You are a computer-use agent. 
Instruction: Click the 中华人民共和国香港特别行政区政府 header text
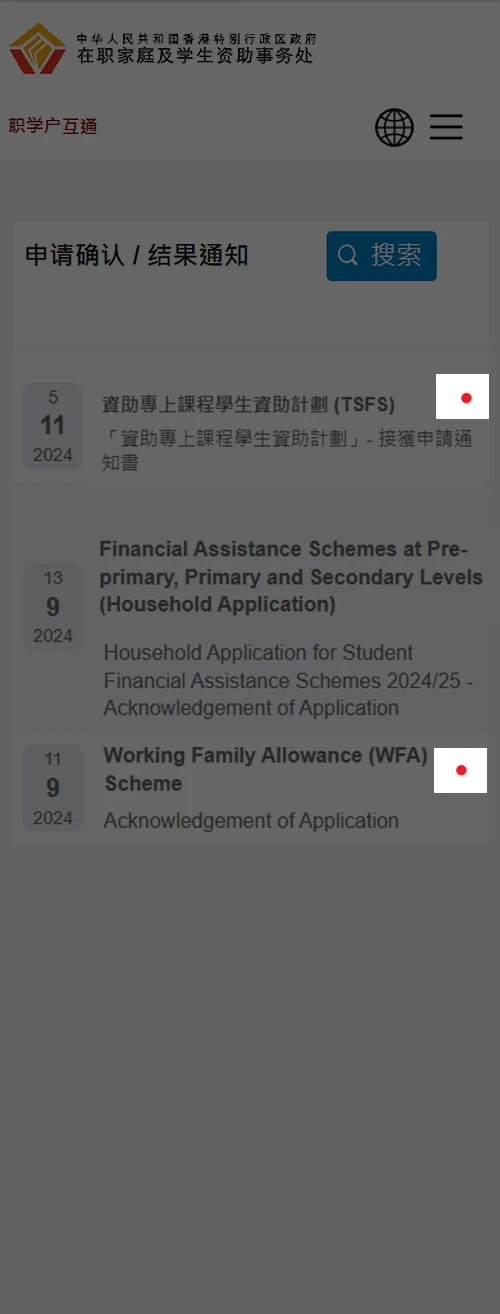coord(196,38)
